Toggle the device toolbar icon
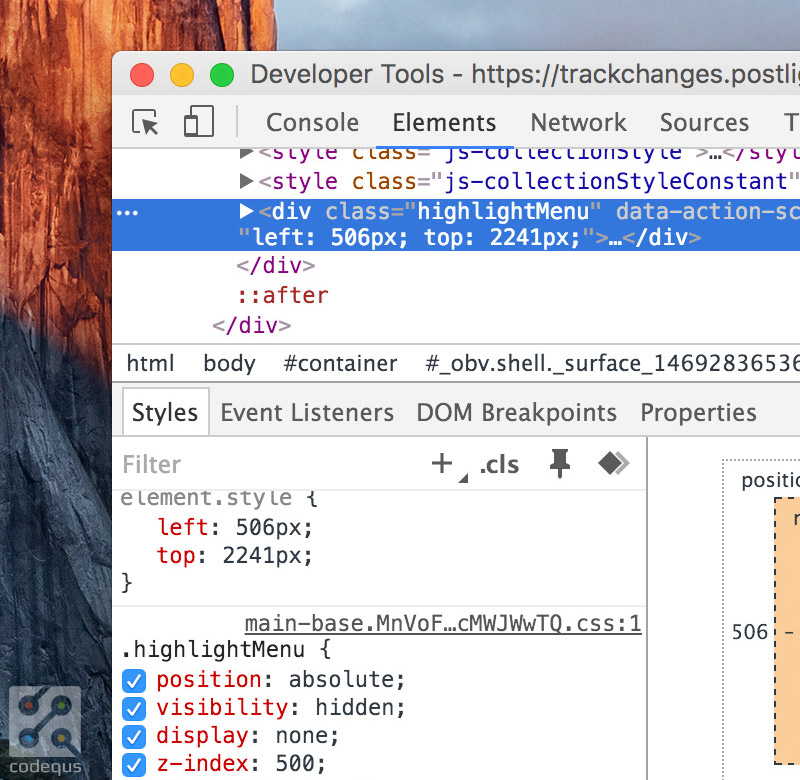Image resolution: width=800 pixels, height=780 pixels. [198, 120]
